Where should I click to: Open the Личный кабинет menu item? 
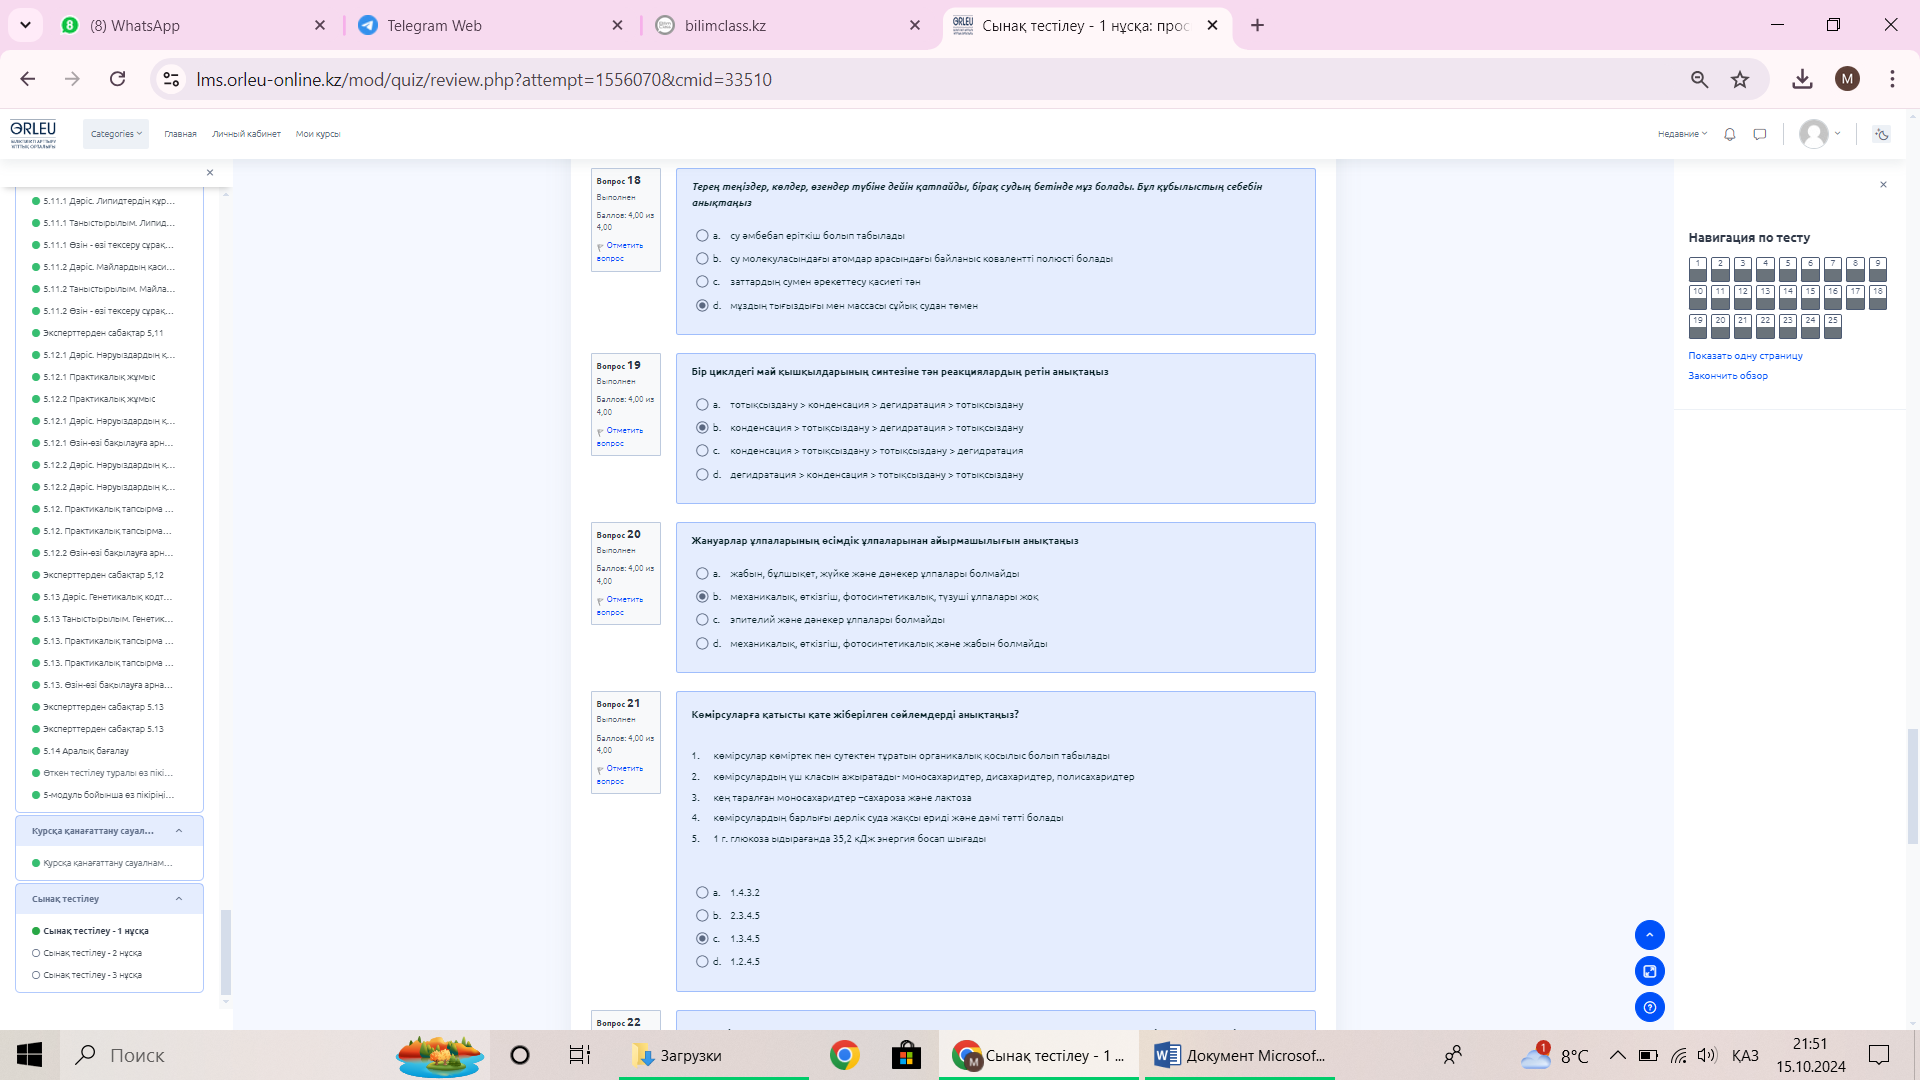tap(246, 134)
